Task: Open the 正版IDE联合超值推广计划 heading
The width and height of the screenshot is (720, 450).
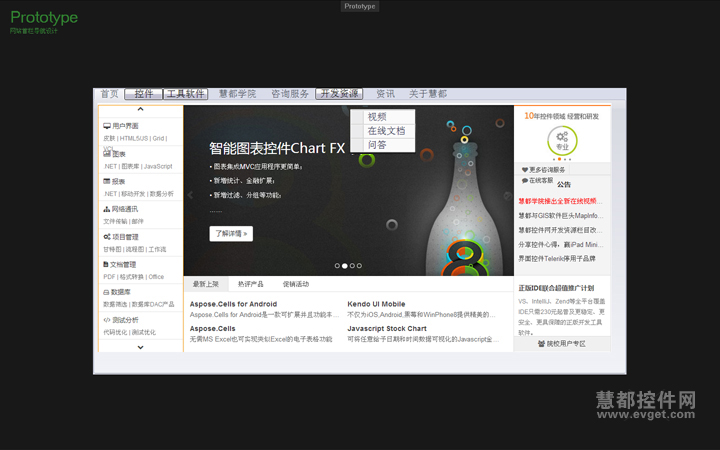Action: (x=556, y=288)
